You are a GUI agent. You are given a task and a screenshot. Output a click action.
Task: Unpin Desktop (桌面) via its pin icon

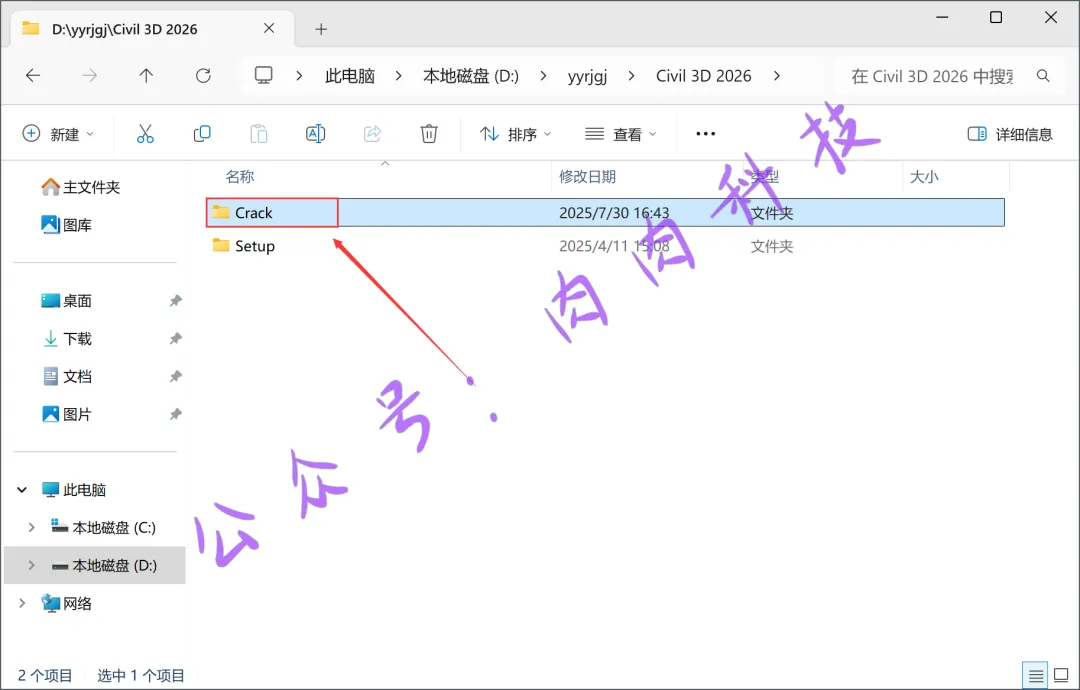coord(176,301)
